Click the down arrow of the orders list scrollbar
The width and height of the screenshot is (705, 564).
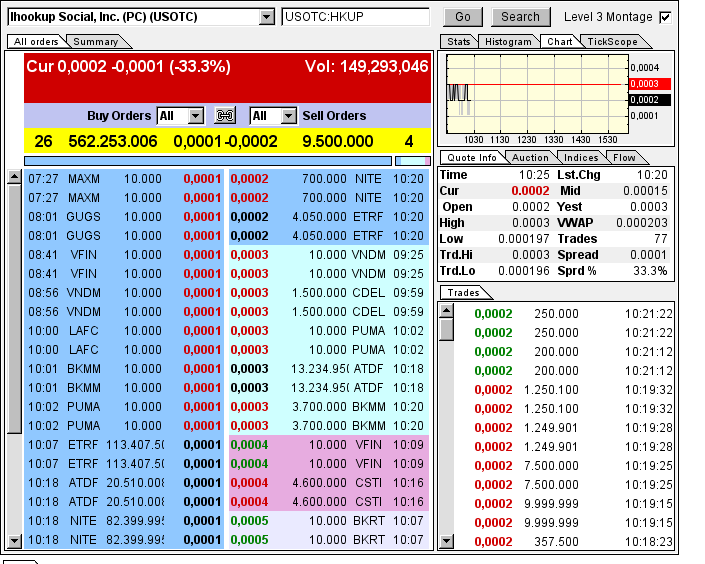(14, 541)
